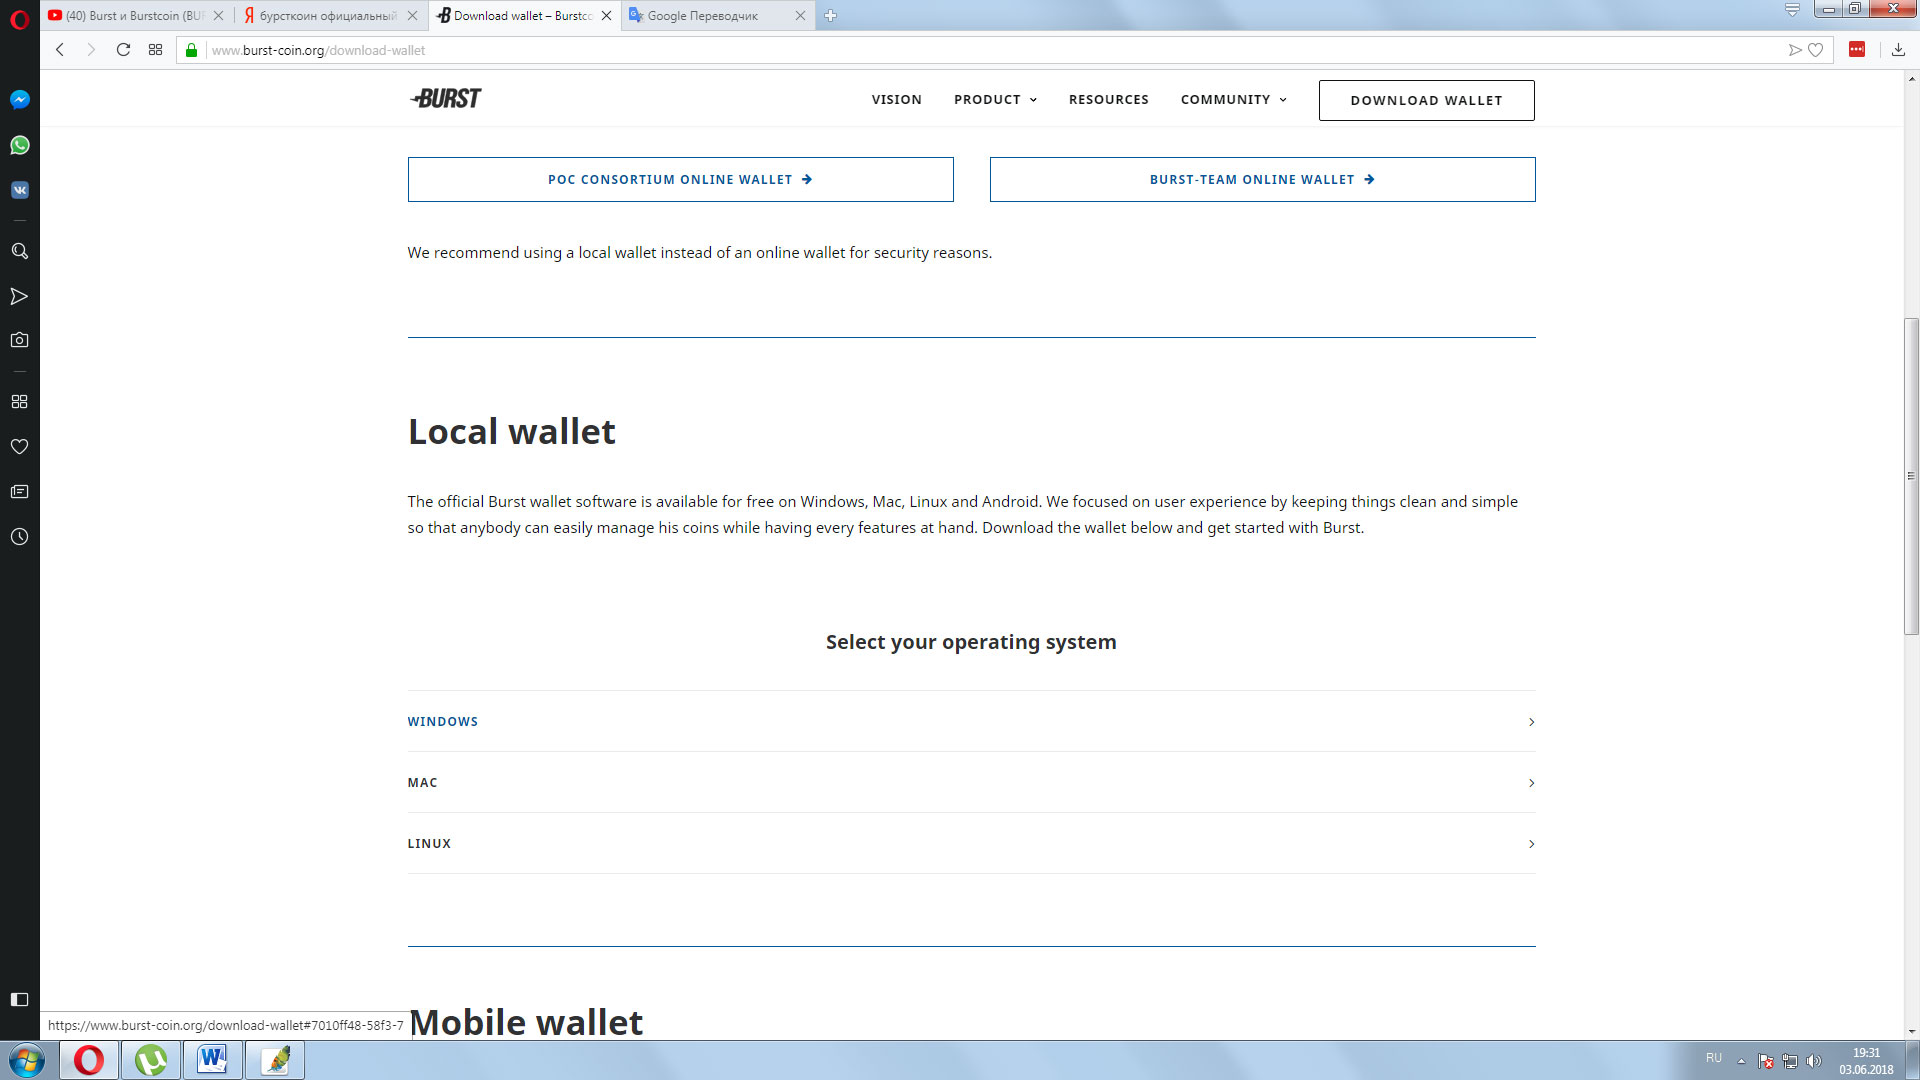Click the vertical page scrollbar thumb

[x=1911, y=476]
